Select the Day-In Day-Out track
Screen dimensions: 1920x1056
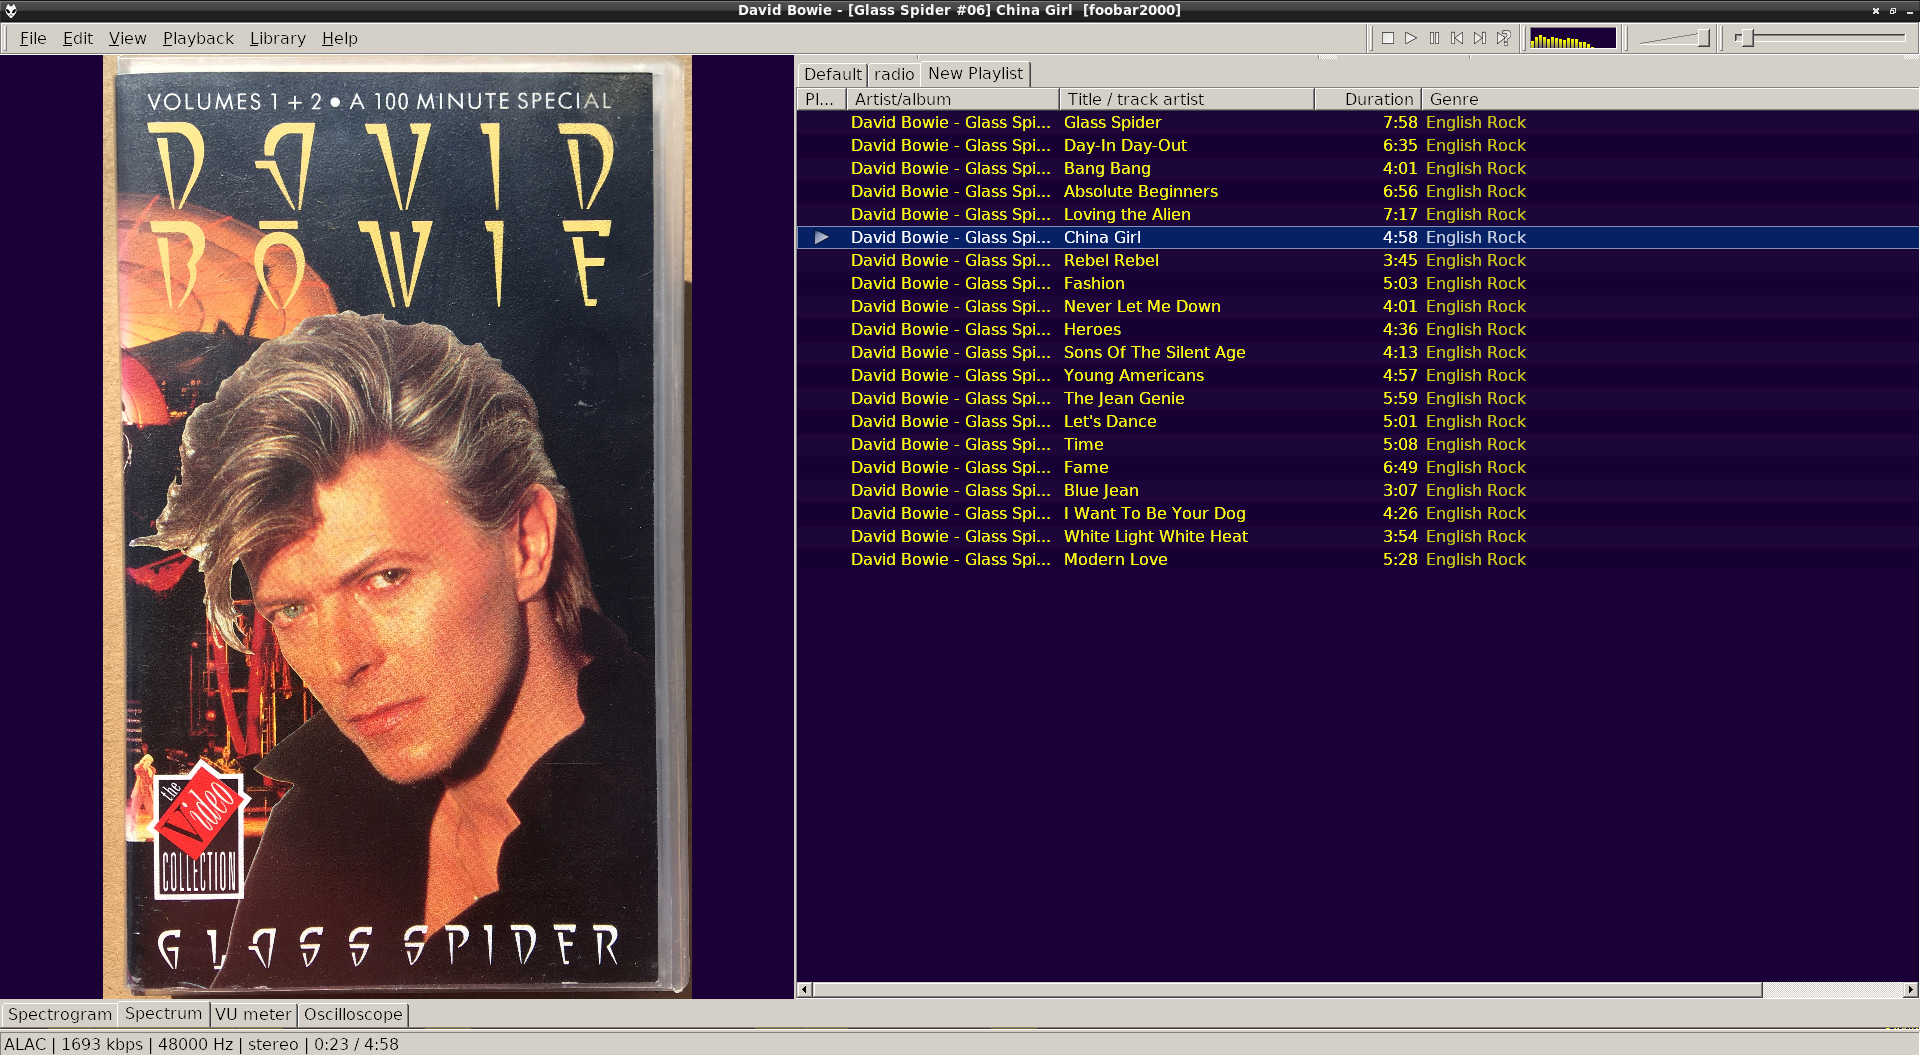1125,145
